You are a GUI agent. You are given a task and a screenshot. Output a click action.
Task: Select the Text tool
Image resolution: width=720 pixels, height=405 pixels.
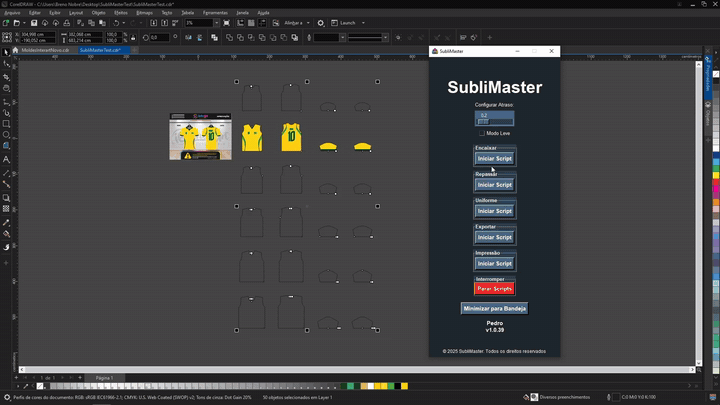click(6, 160)
